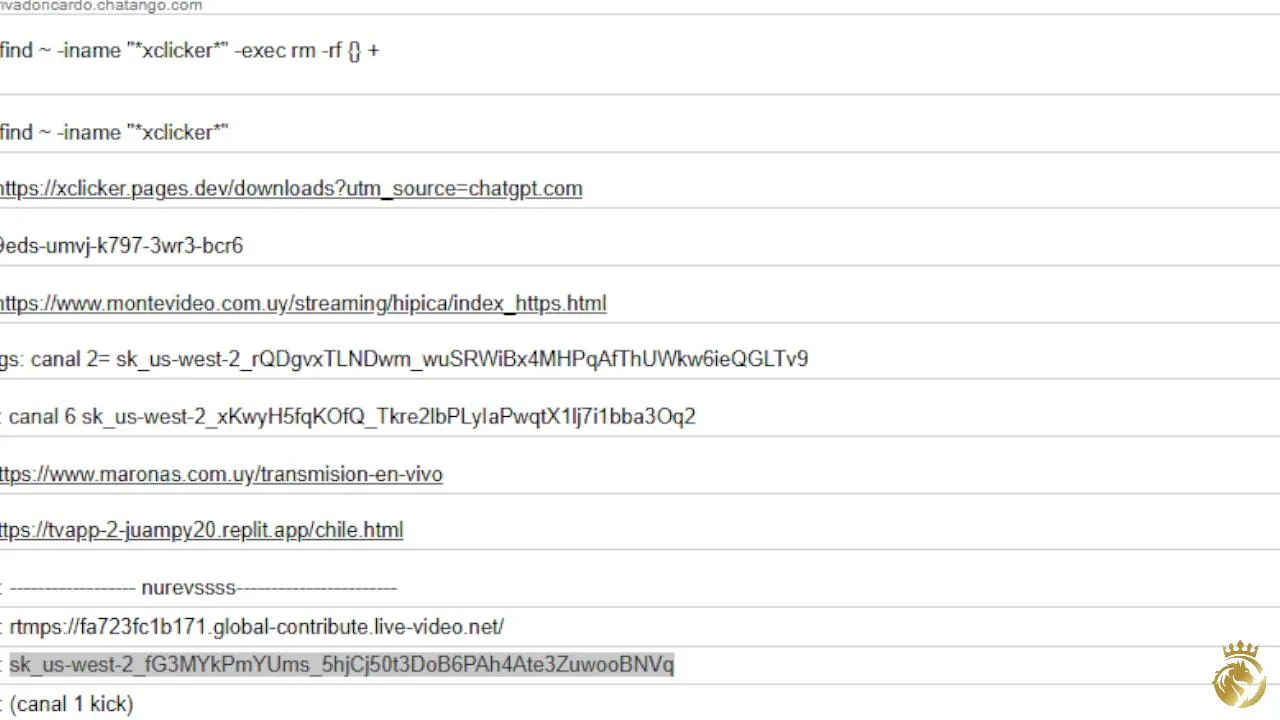Click the crown atop the gold logo
This screenshot has height=720, width=1280.
[x=1240, y=653]
